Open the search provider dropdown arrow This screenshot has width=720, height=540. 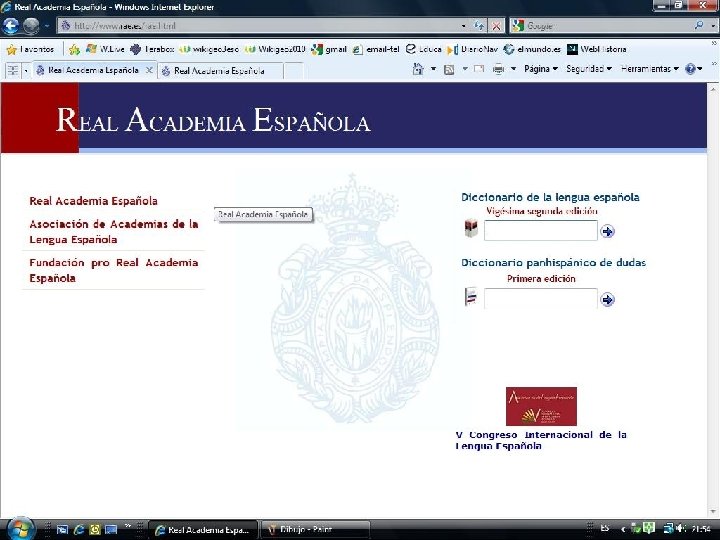tap(713, 26)
